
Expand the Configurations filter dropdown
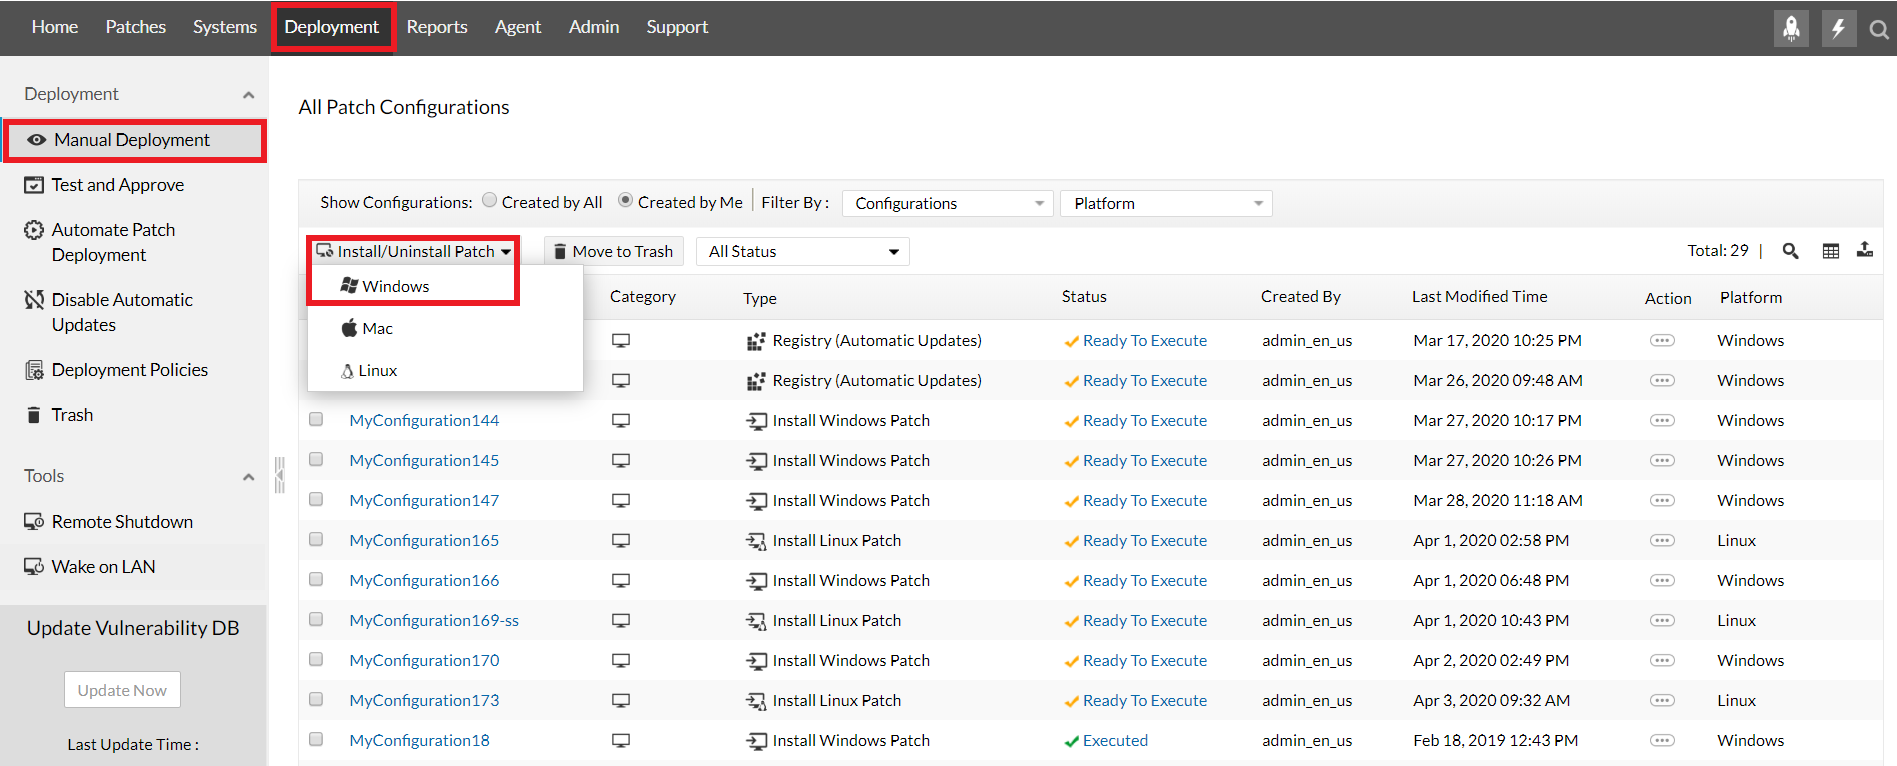click(947, 203)
